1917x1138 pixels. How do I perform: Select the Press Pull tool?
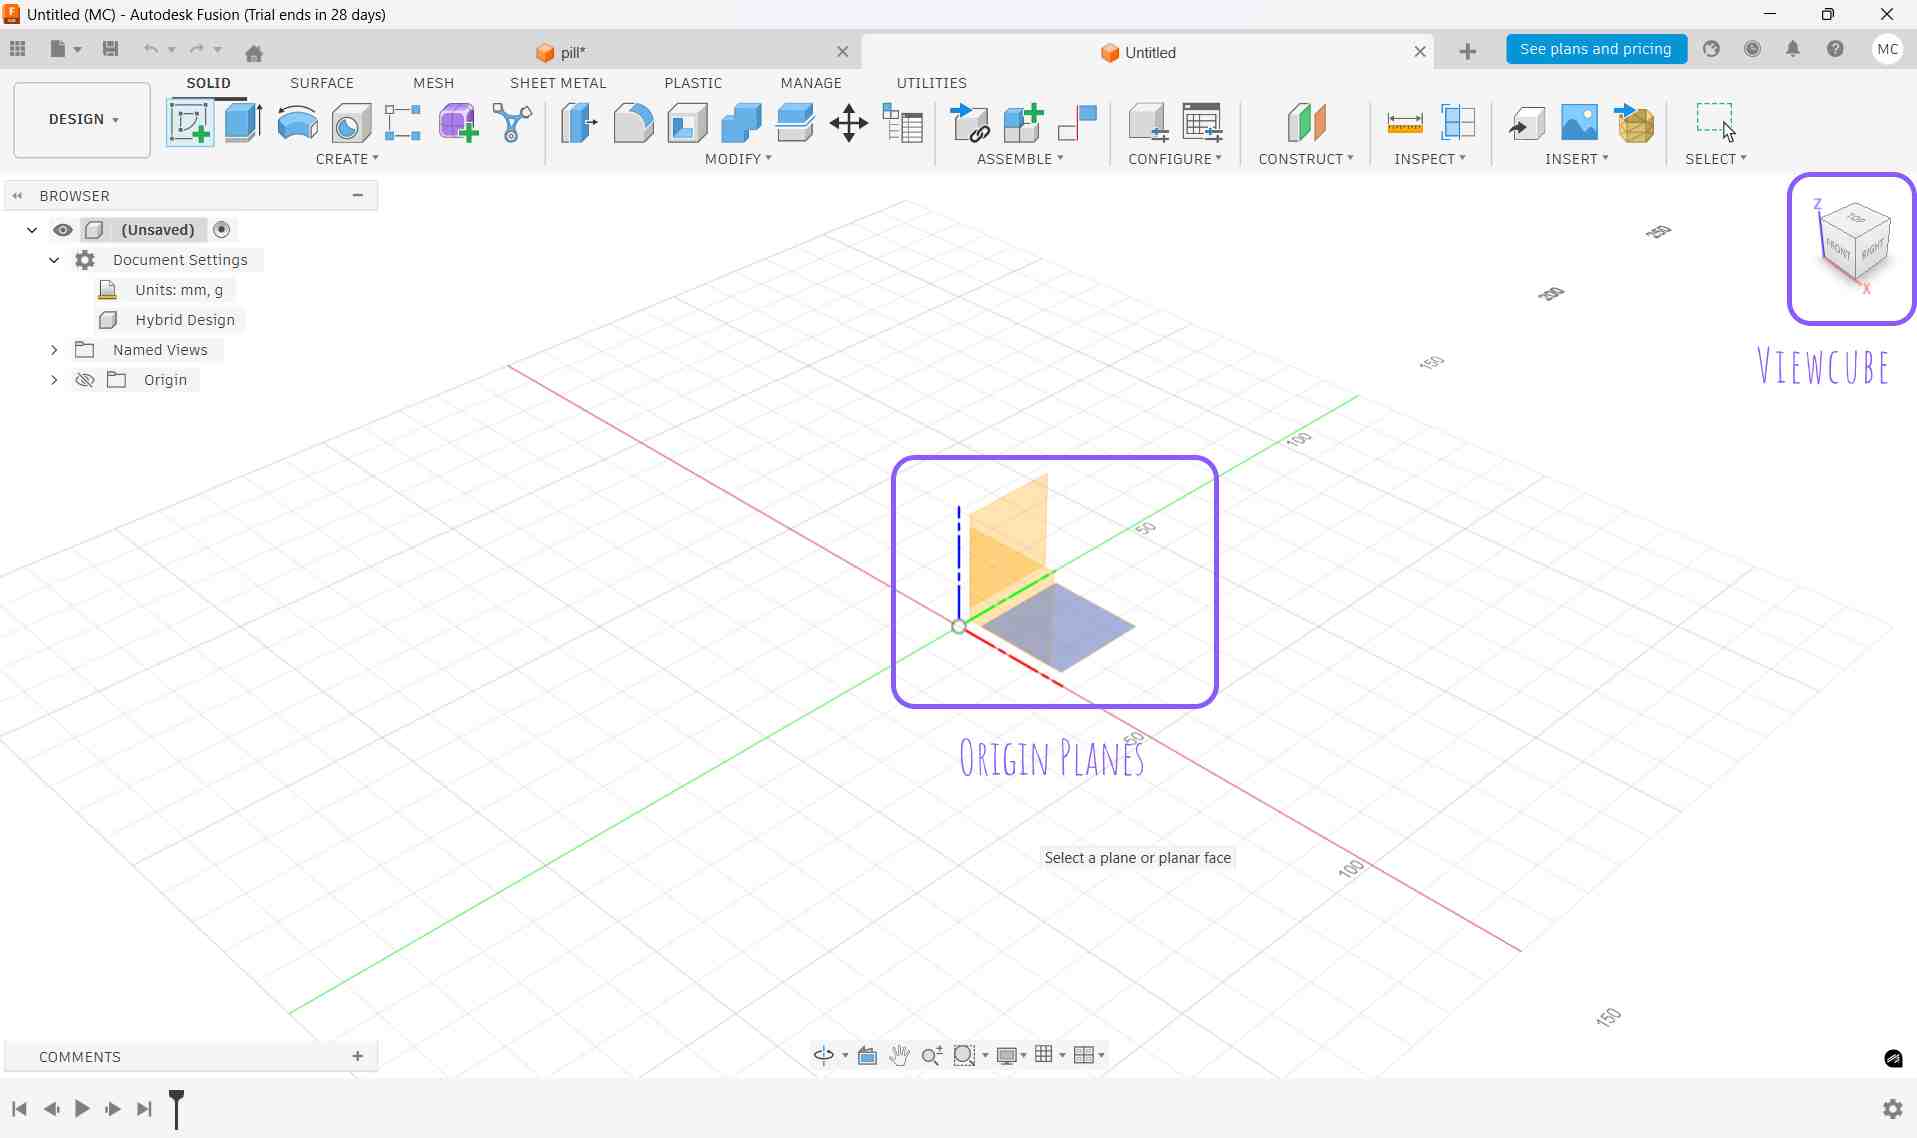click(579, 123)
